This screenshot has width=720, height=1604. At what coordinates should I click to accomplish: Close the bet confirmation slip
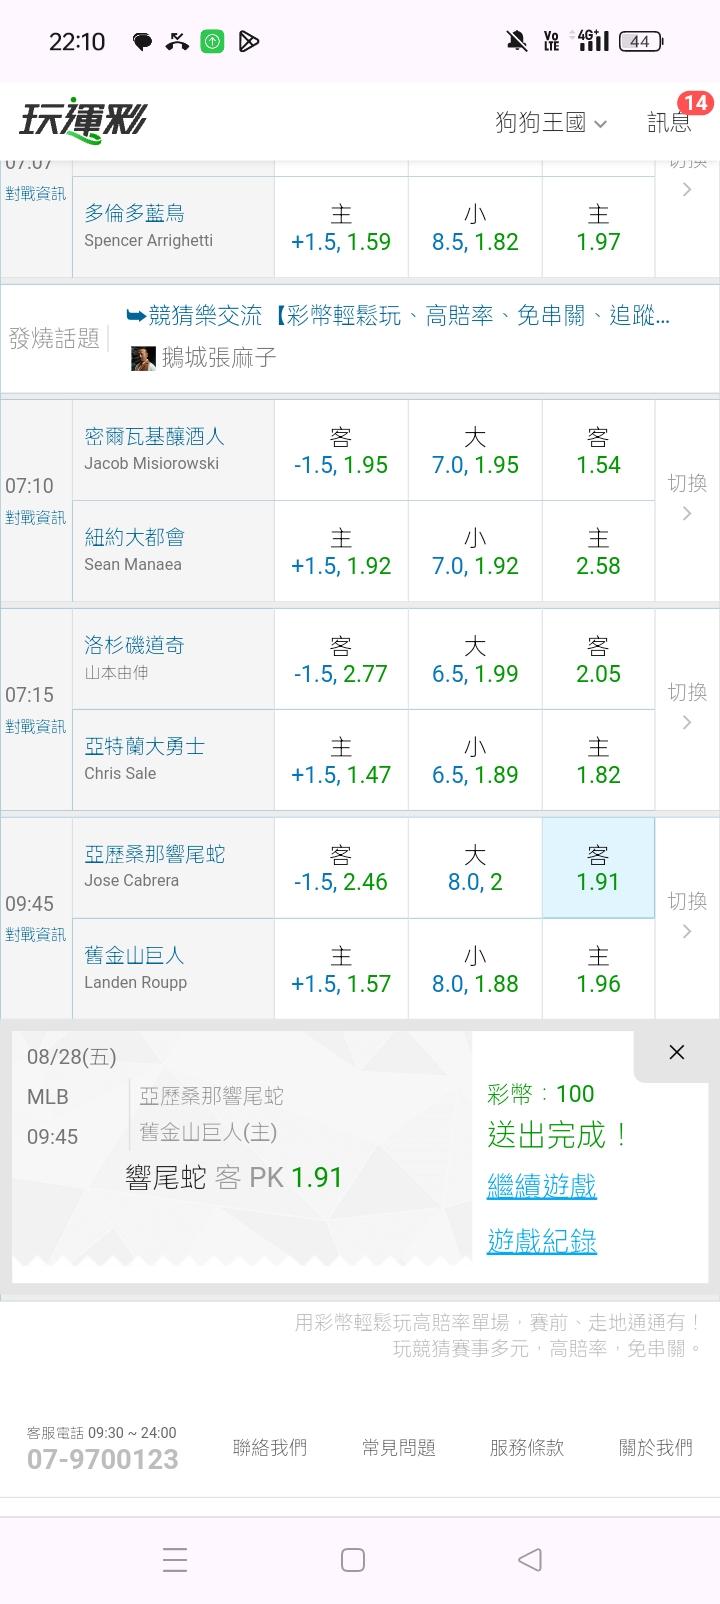(677, 1052)
